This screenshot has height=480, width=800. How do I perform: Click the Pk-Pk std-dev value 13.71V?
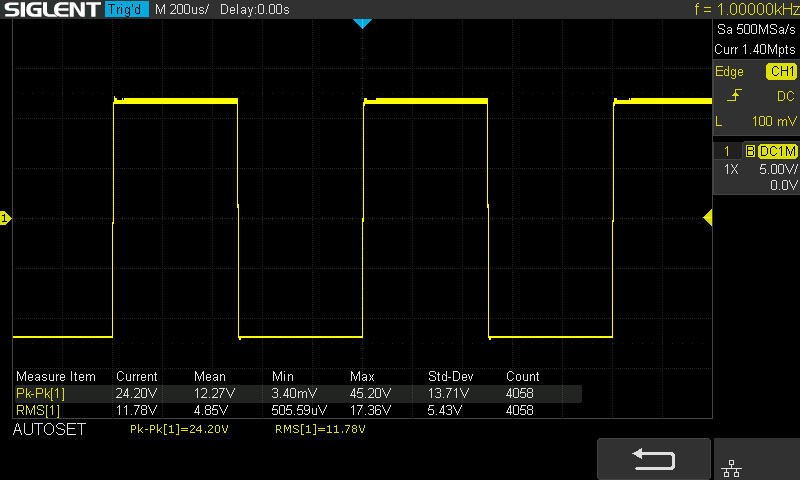point(448,394)
